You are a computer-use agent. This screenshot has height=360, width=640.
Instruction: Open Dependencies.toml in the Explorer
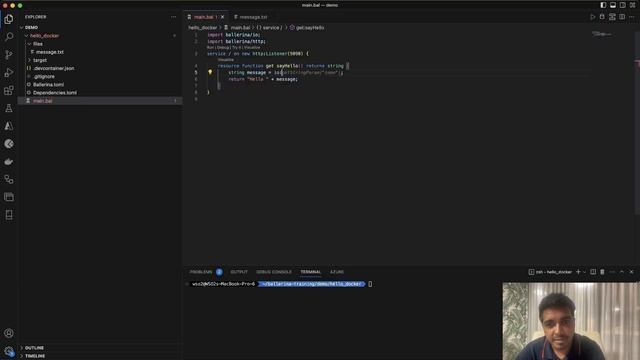55,93
